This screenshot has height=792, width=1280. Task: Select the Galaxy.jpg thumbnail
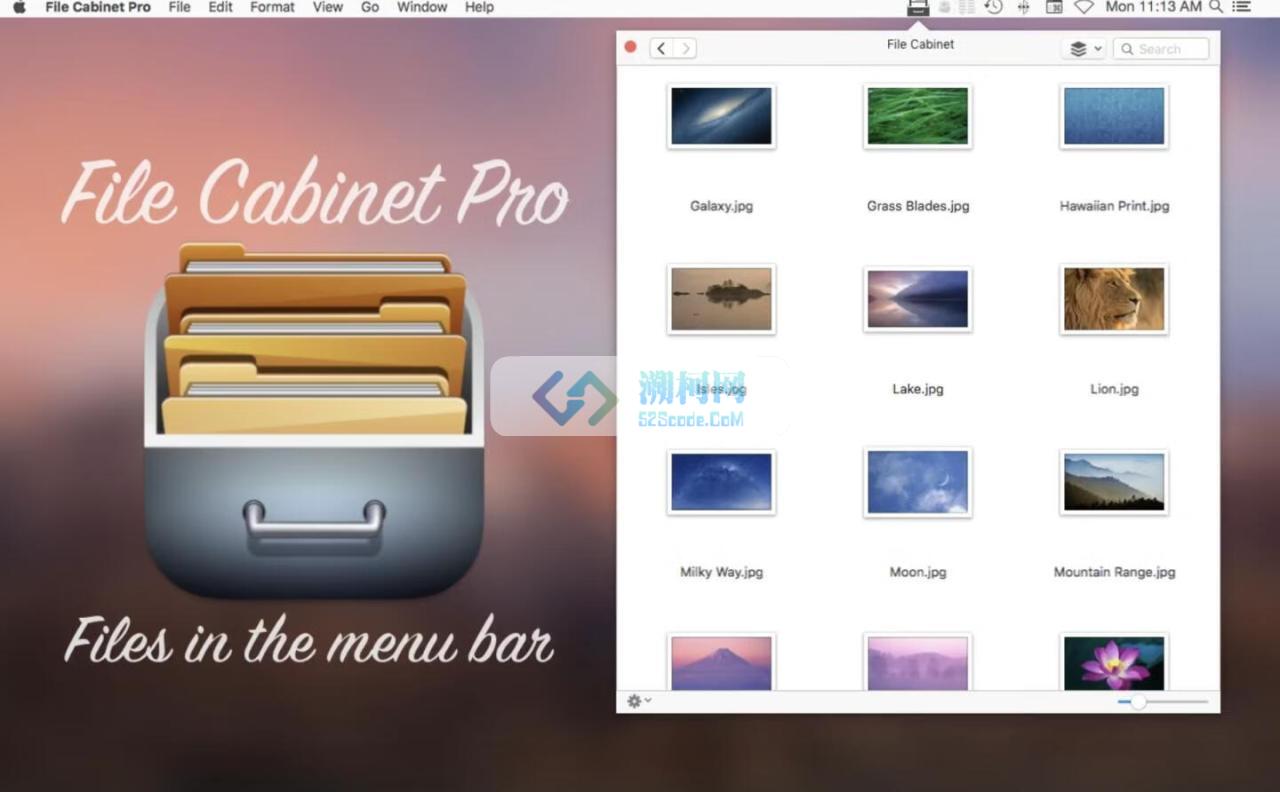721,116
